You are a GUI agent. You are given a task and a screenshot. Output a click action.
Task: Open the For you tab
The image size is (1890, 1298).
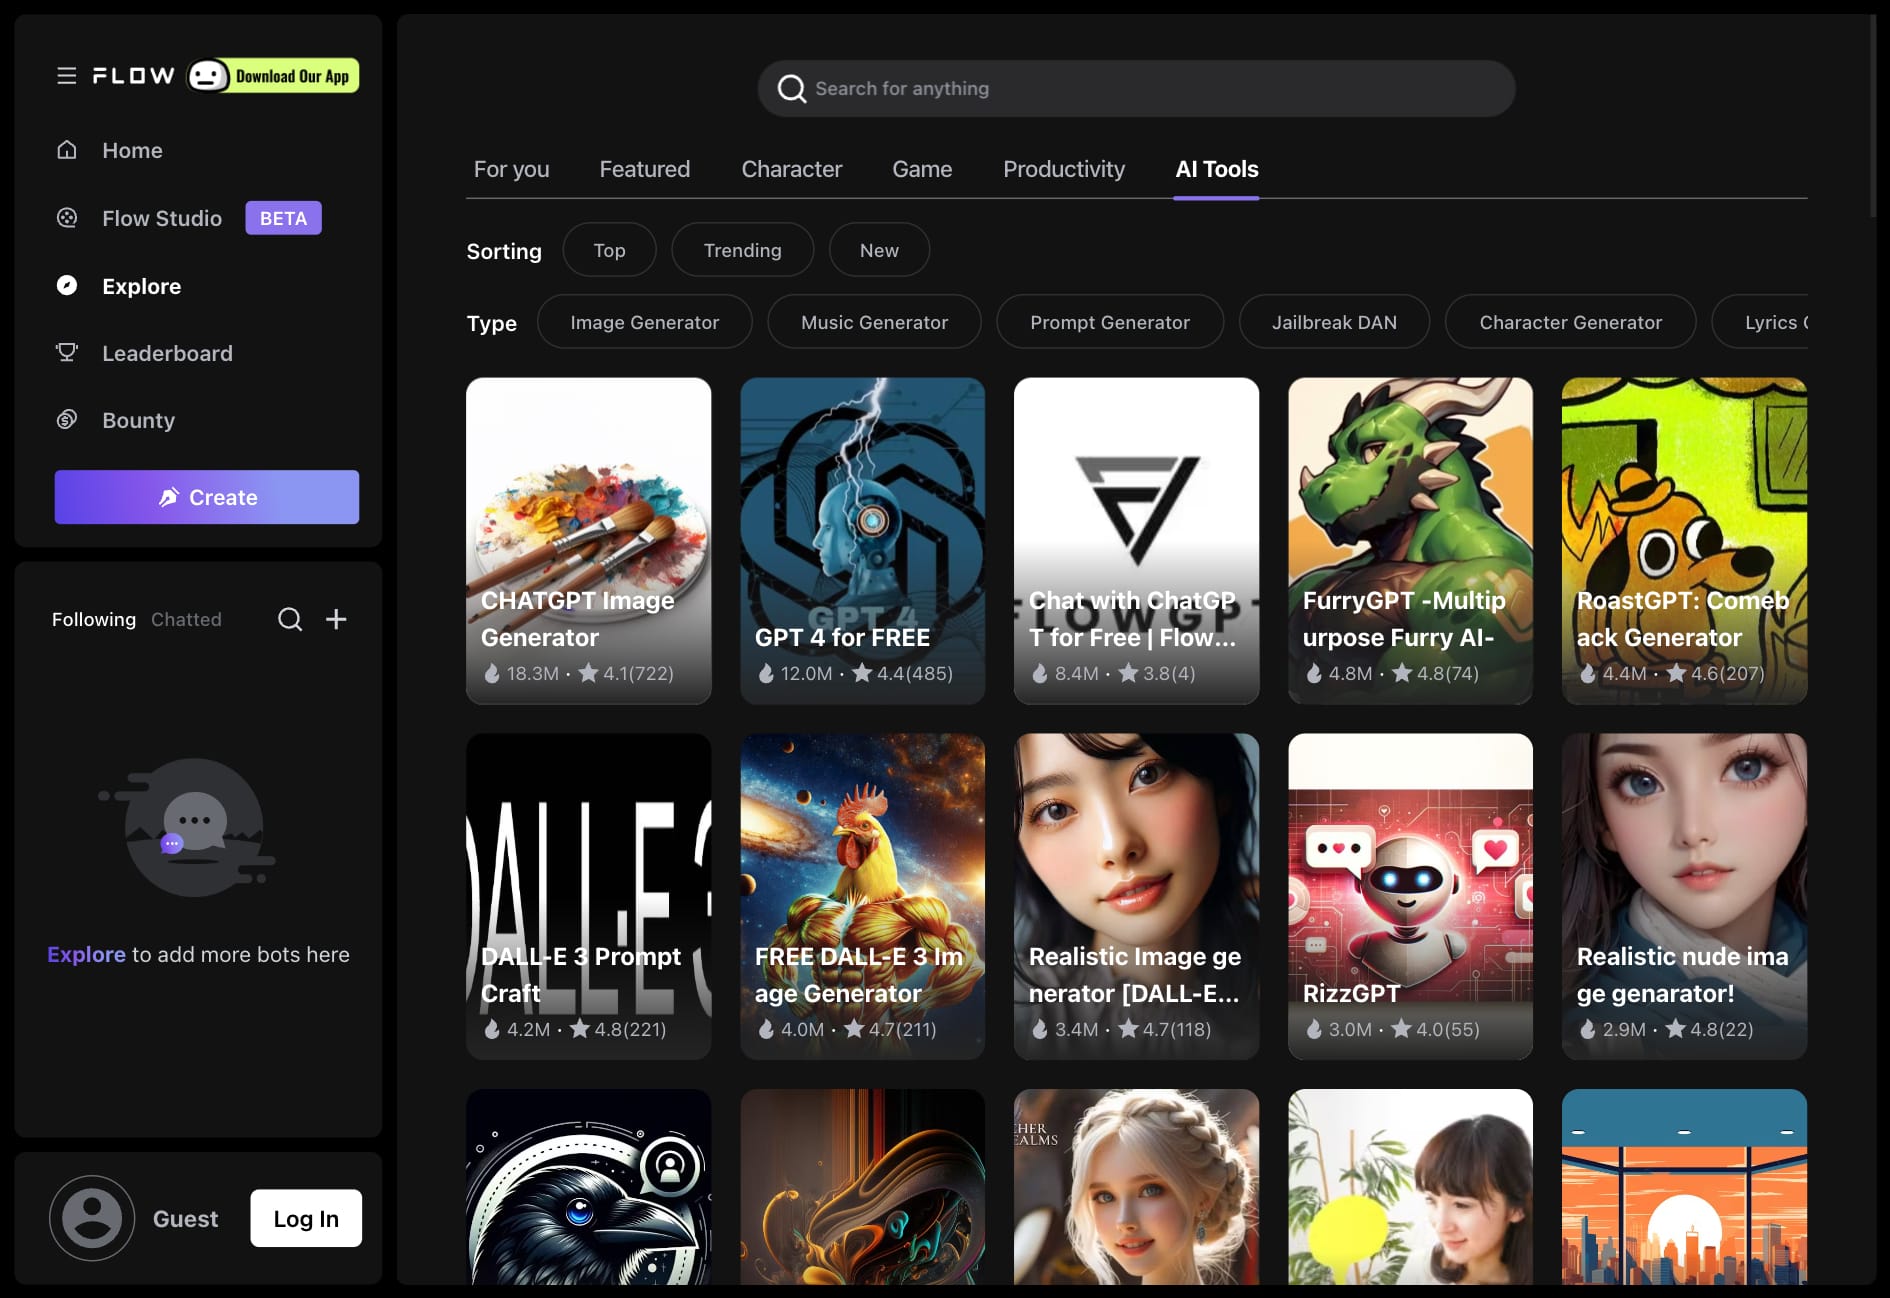point(512,169)
